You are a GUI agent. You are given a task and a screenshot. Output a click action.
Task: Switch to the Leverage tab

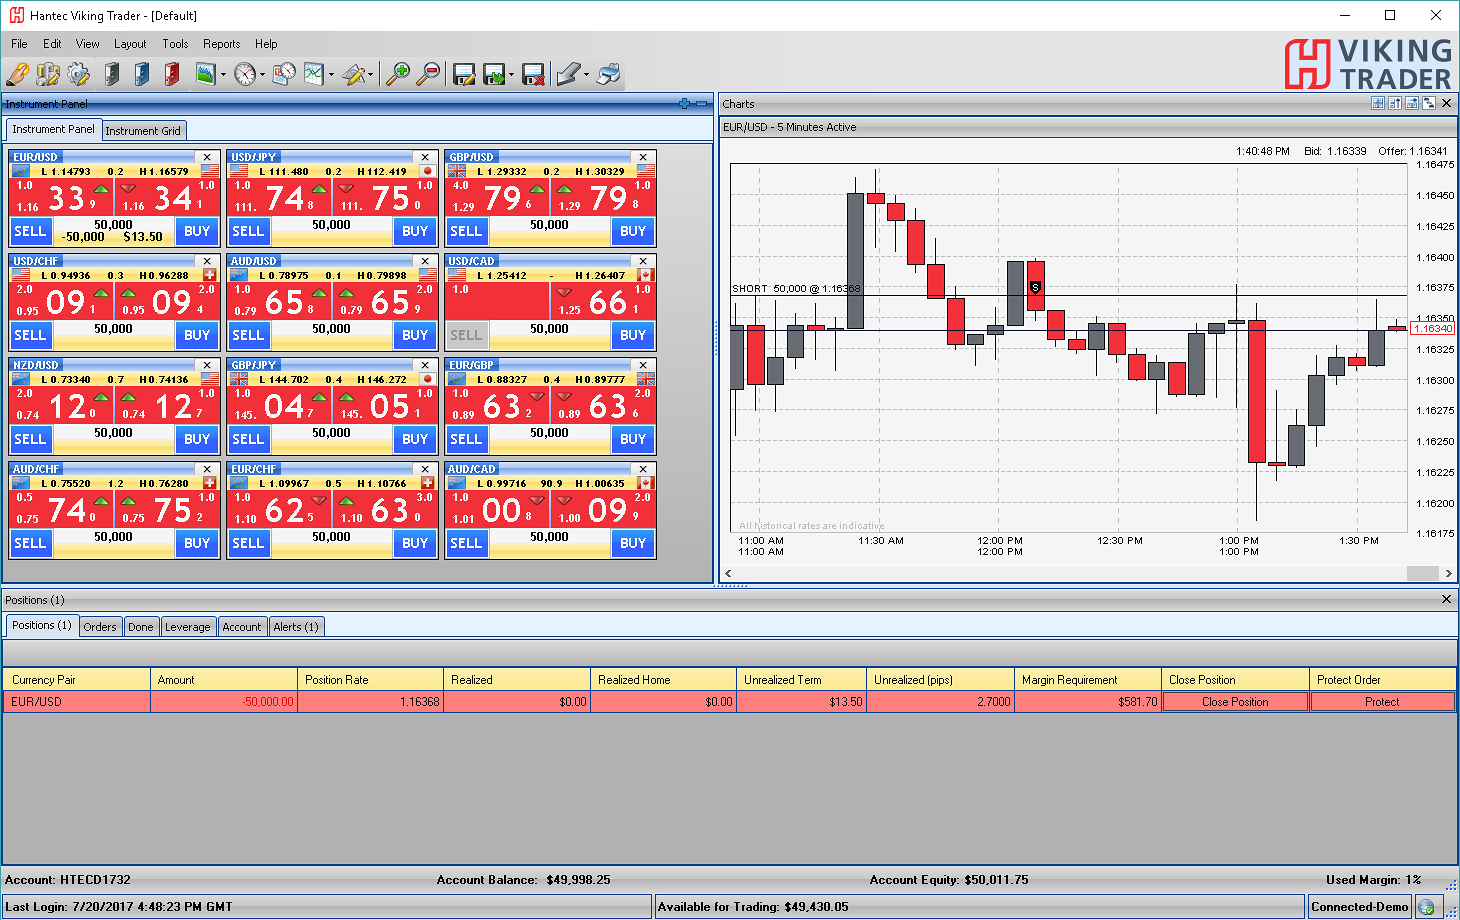188,627
